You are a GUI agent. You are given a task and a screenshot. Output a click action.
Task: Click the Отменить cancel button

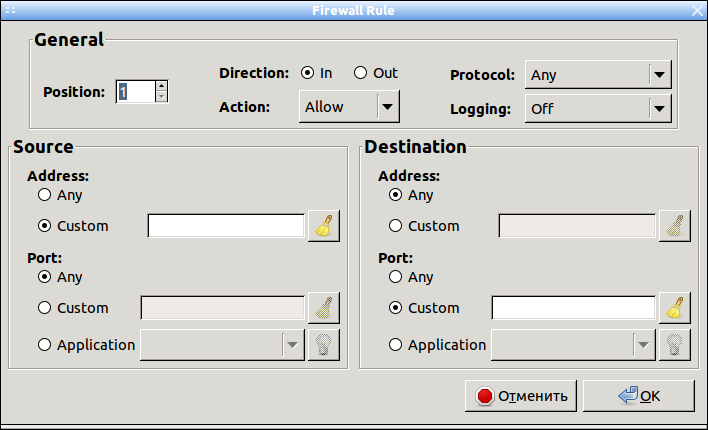[x=521, y=396]
